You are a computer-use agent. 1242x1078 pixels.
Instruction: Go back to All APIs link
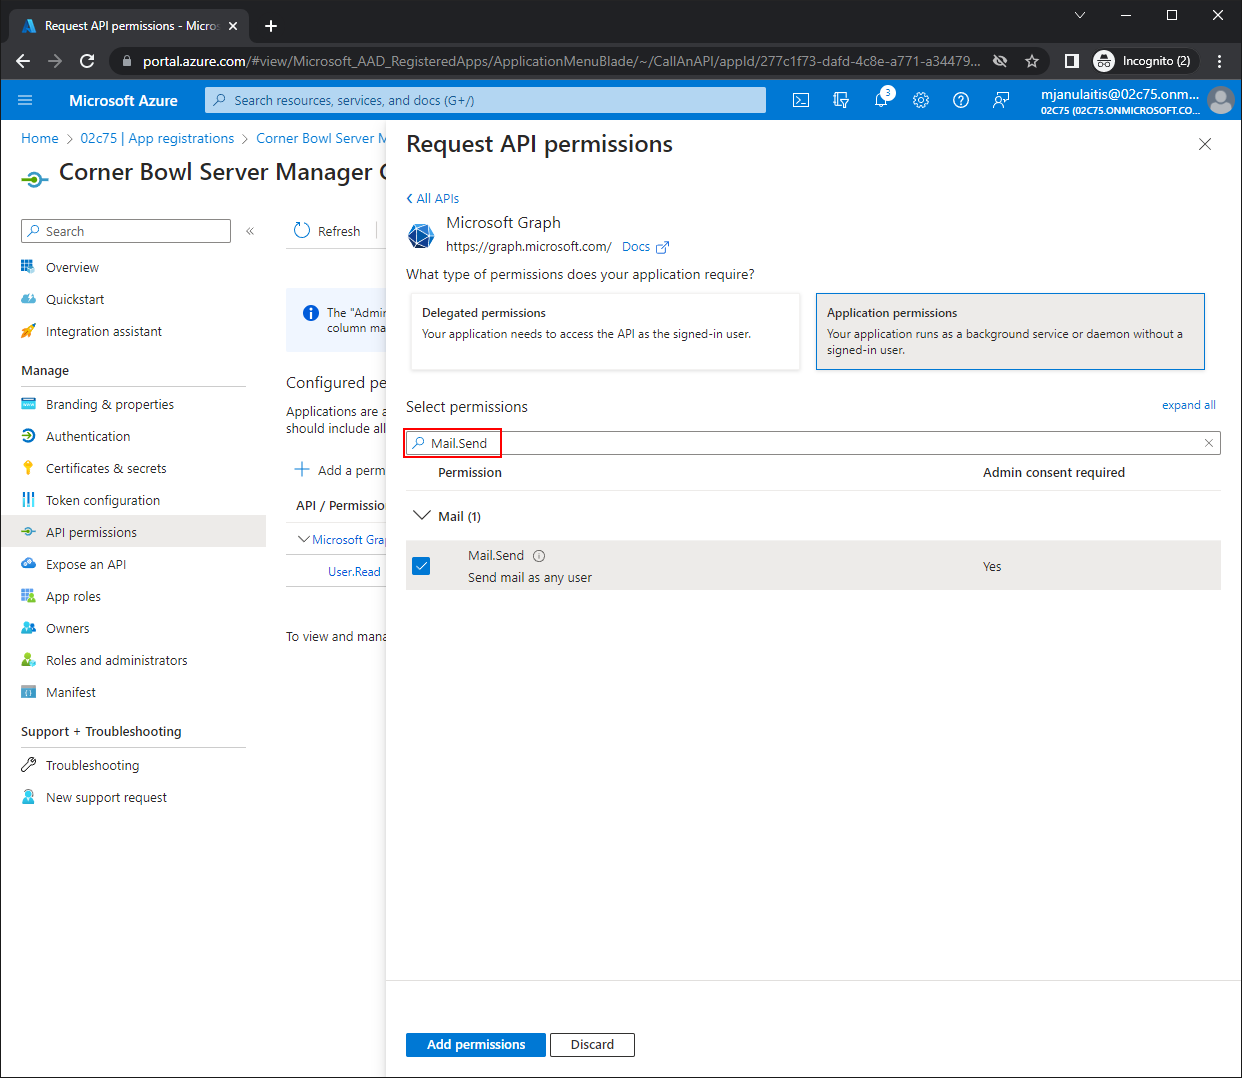click(434, 198)
